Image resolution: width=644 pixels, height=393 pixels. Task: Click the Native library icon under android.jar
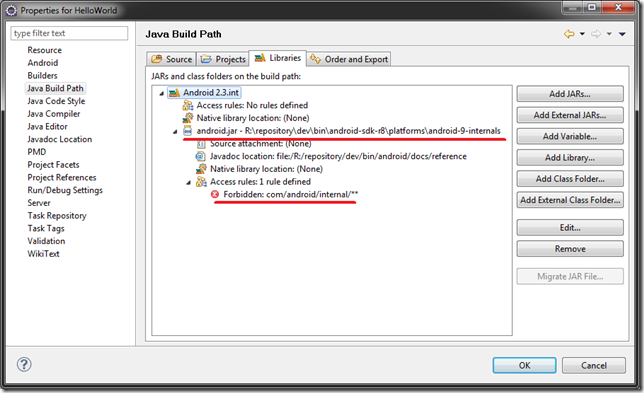point(201,169)
